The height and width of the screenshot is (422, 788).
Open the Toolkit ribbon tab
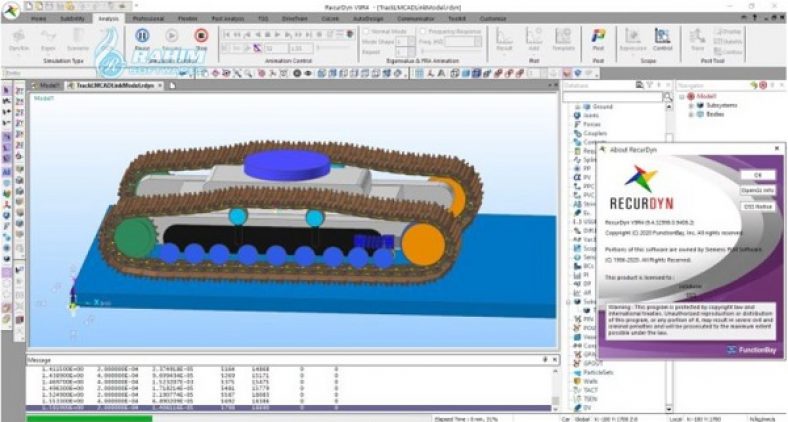(x=457, y=19)
